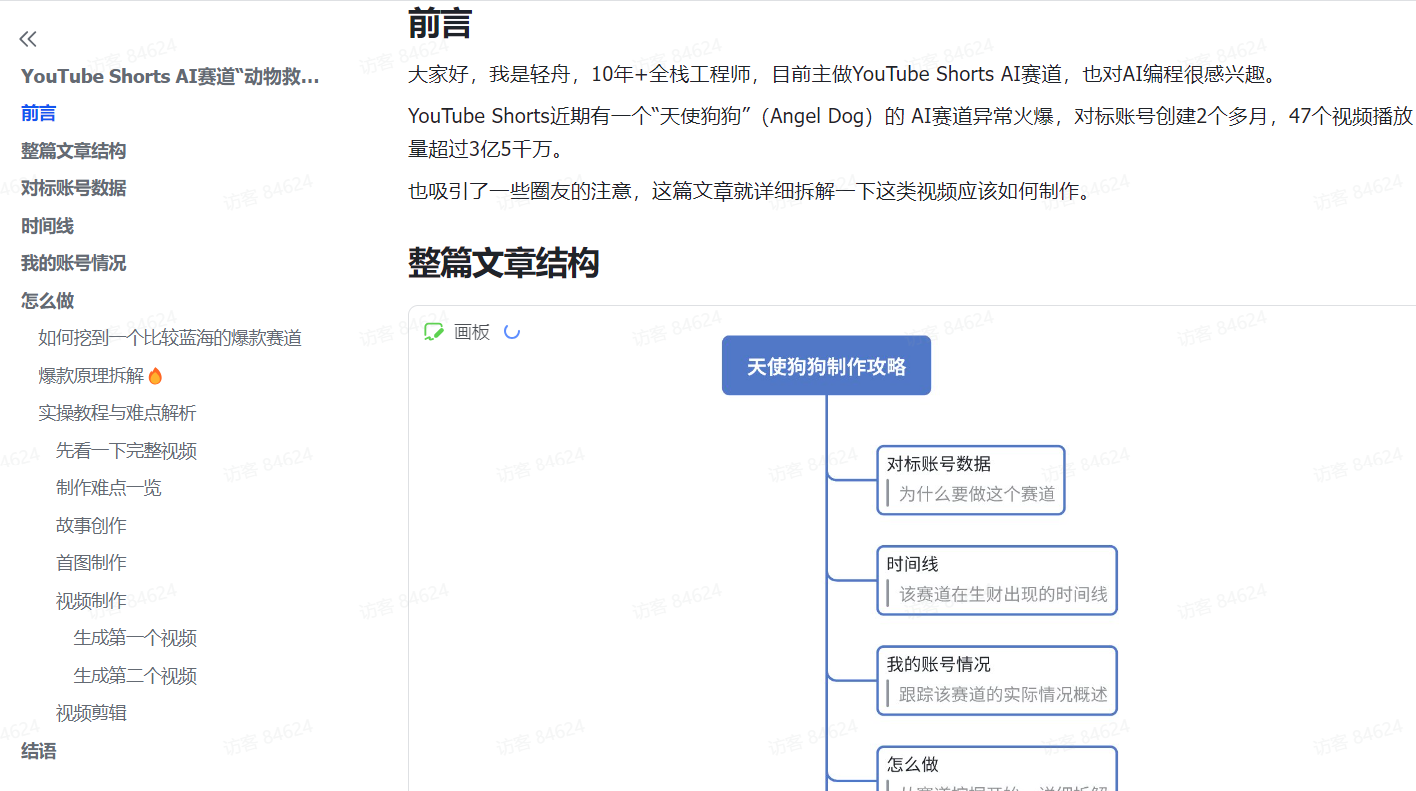
Task: Jump to 实操教程与难点解析
Action: click(117, 413)
